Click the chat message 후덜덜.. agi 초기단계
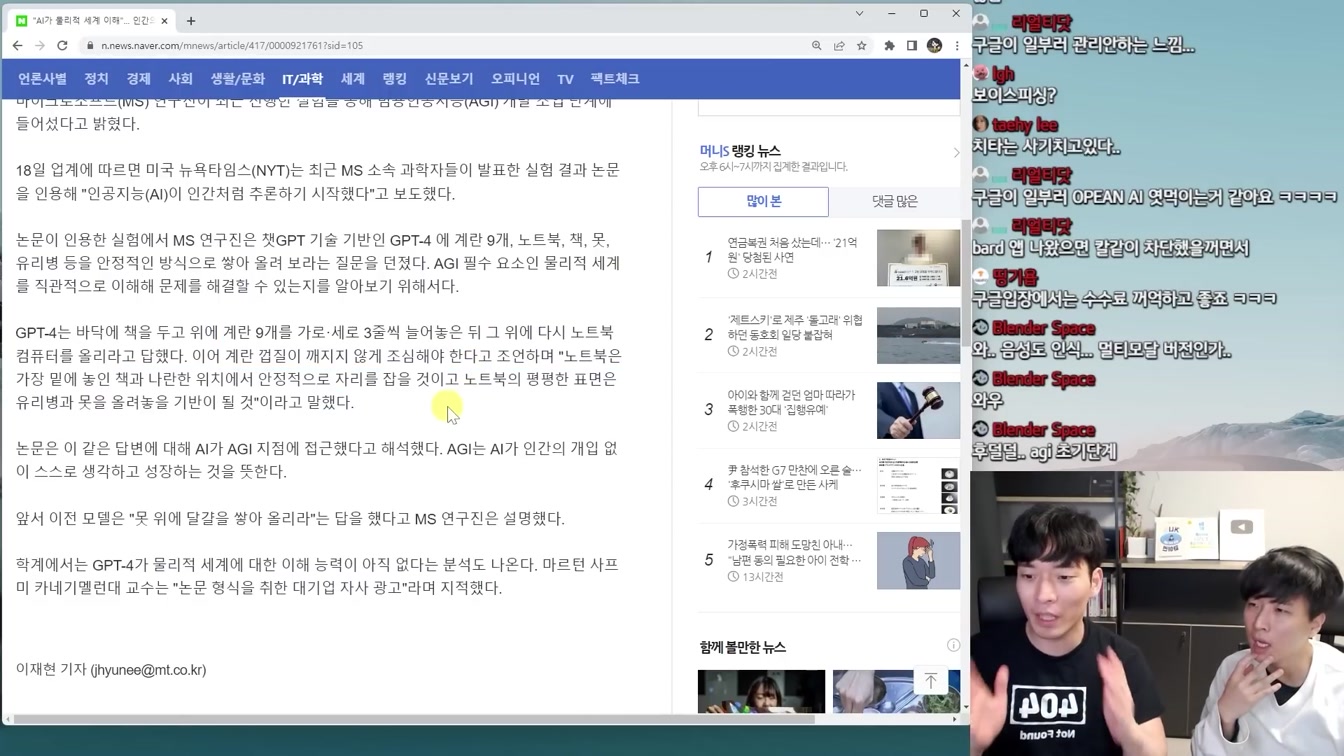1344x756 pixels. 1044,452
